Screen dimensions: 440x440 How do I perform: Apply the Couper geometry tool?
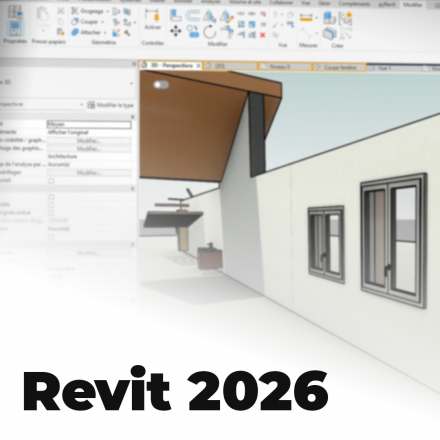point(85,22)
